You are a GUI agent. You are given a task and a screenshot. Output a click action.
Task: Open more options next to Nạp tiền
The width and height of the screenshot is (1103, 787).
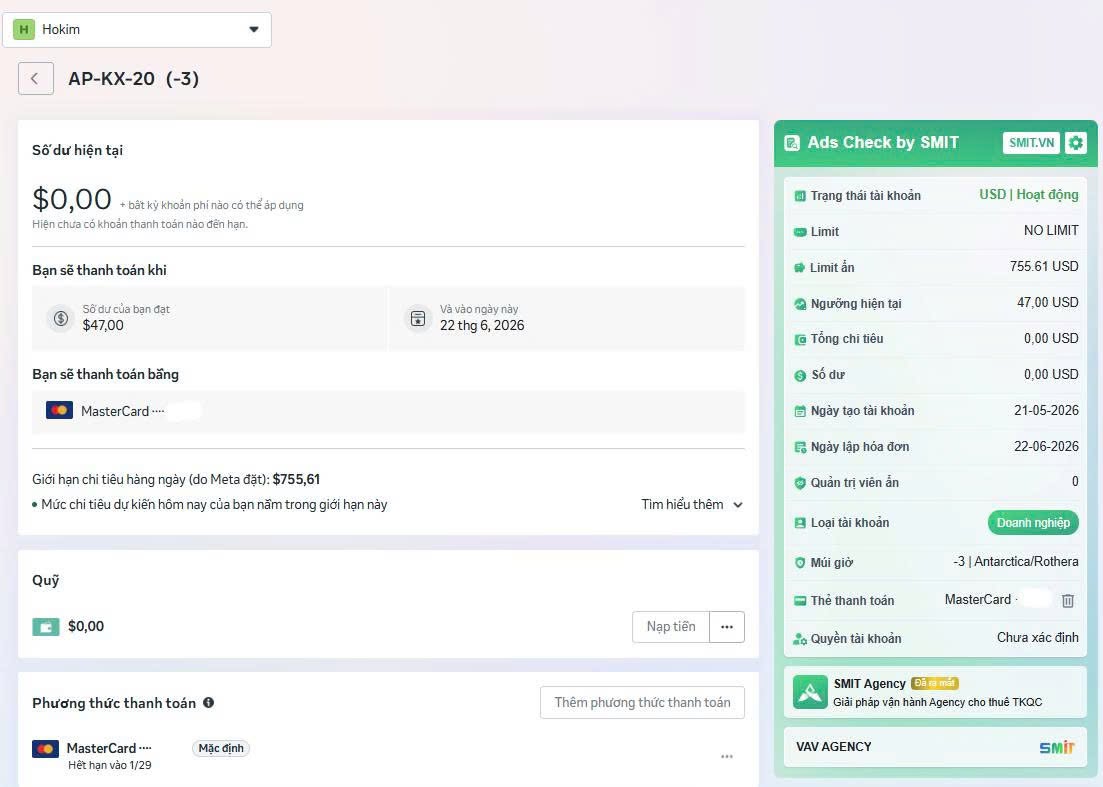727,627
